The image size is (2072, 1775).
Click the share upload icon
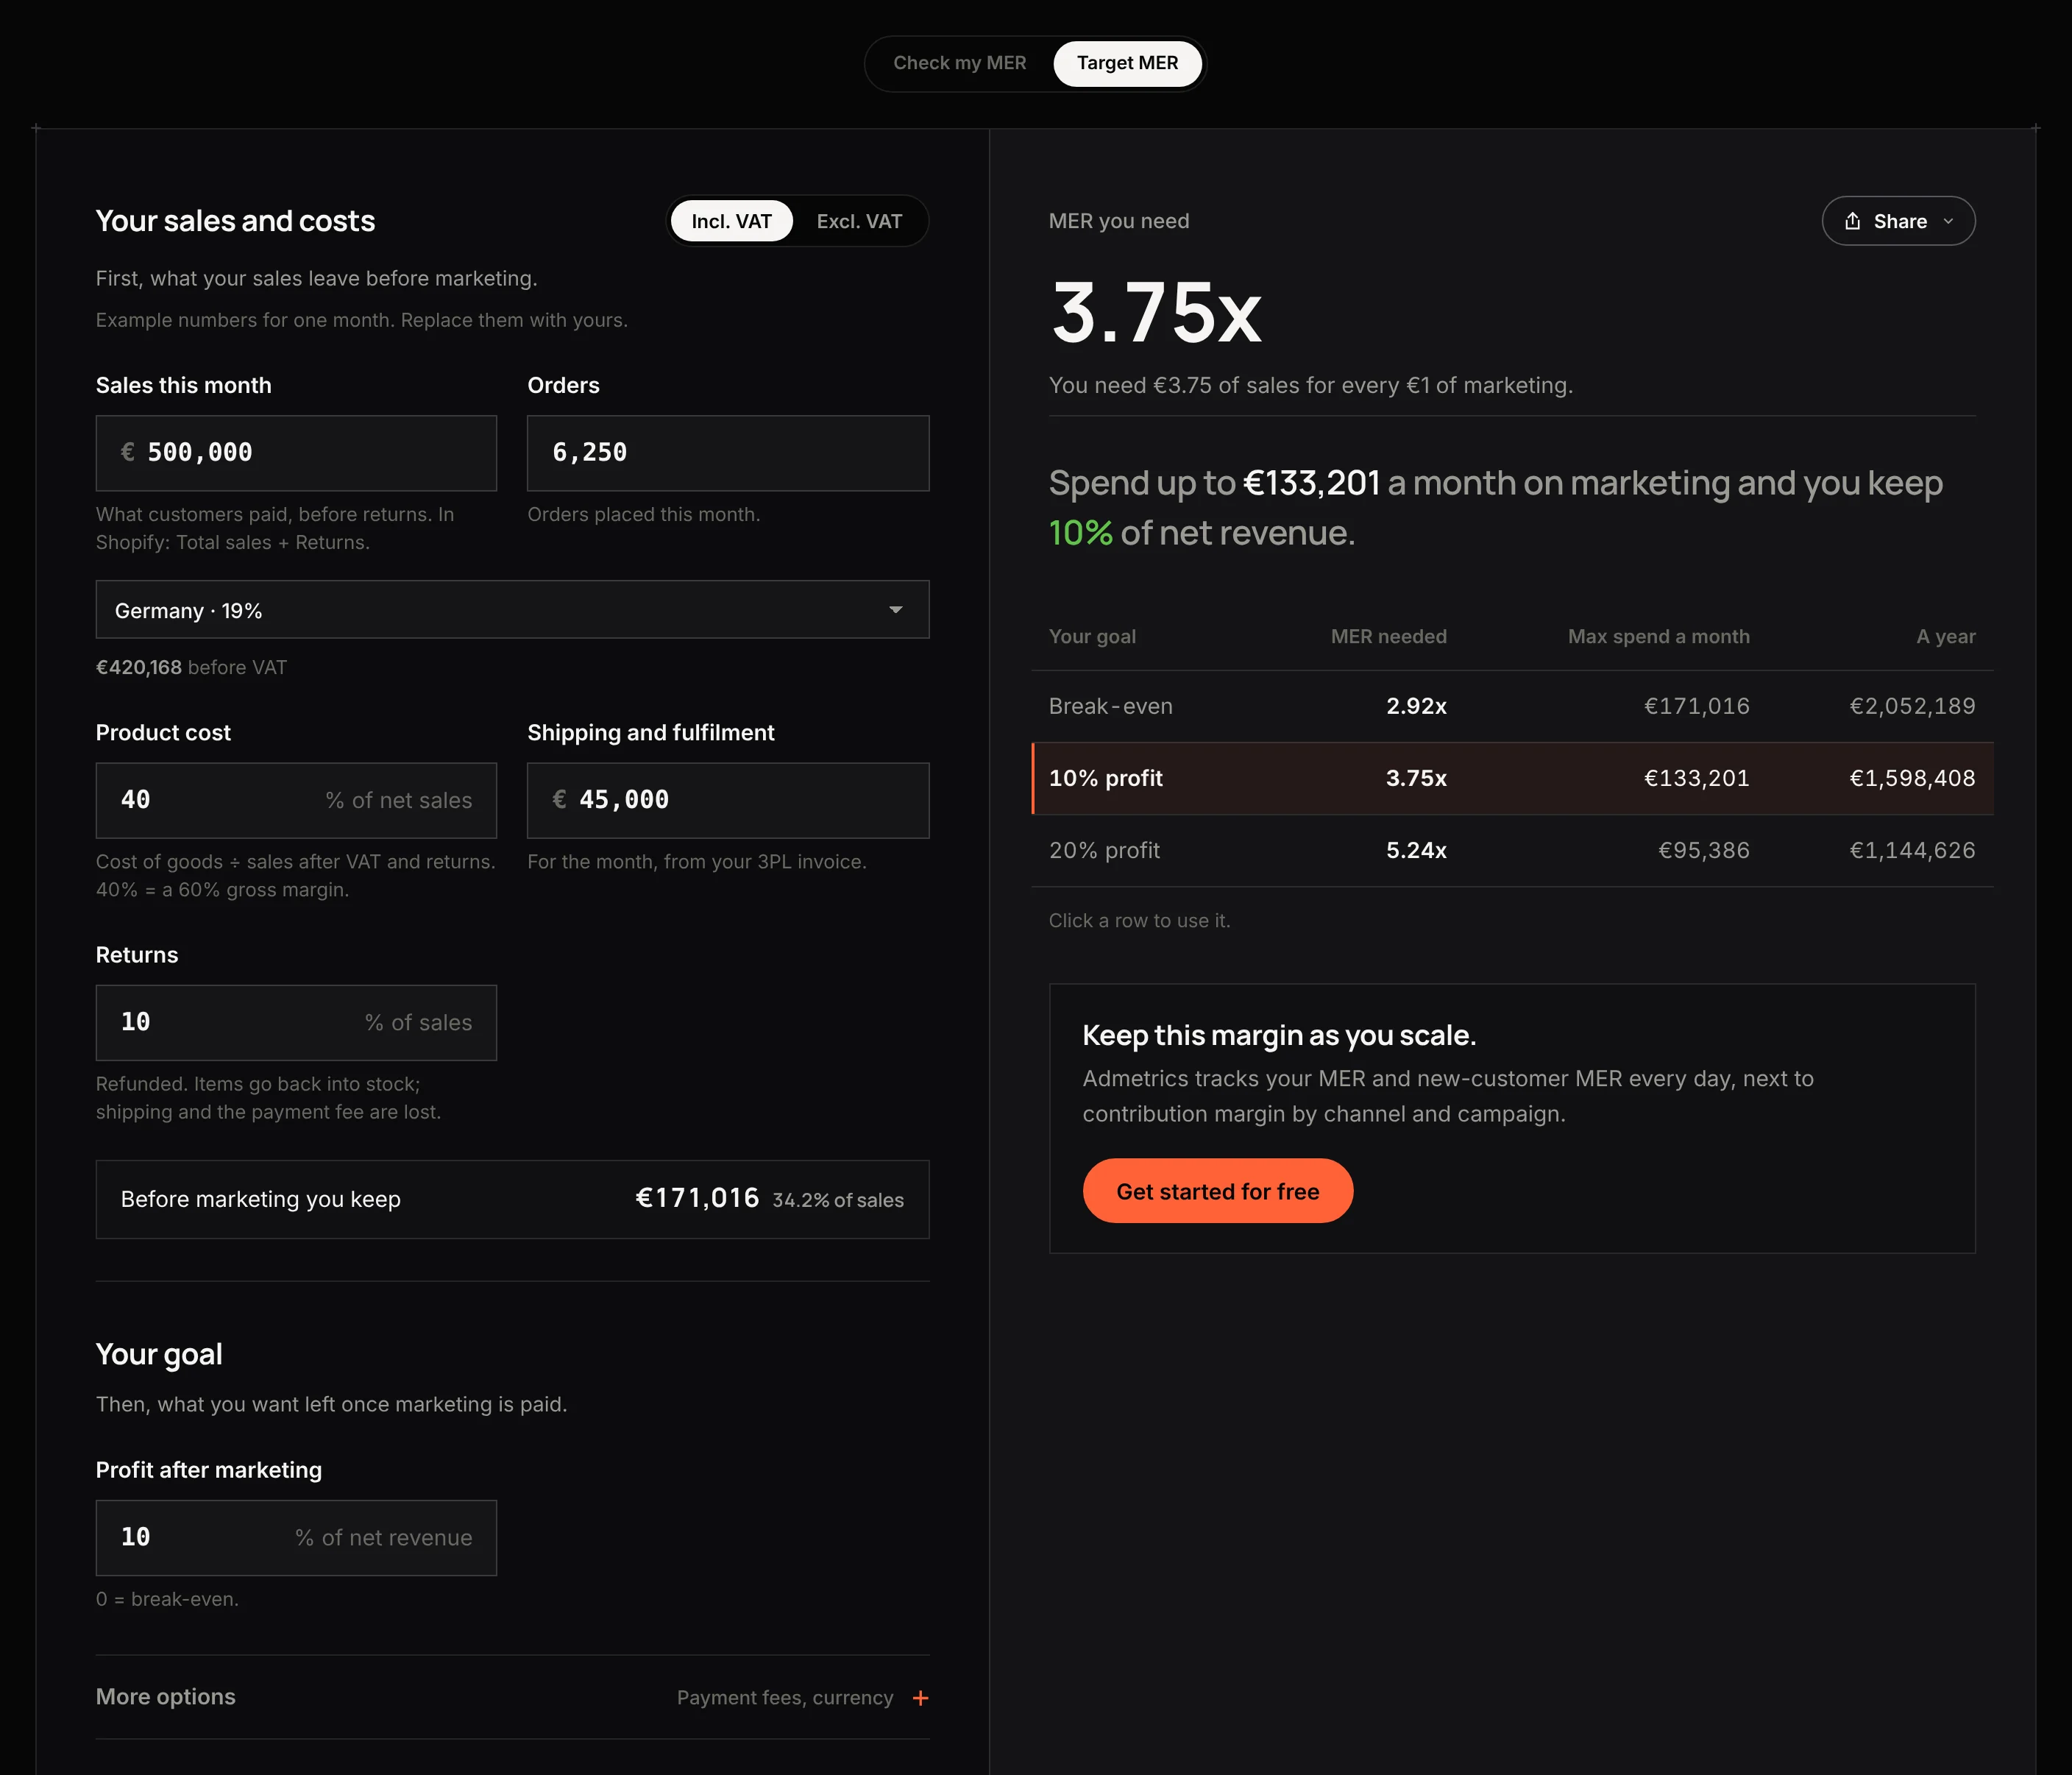click(x=1852, y=221)
